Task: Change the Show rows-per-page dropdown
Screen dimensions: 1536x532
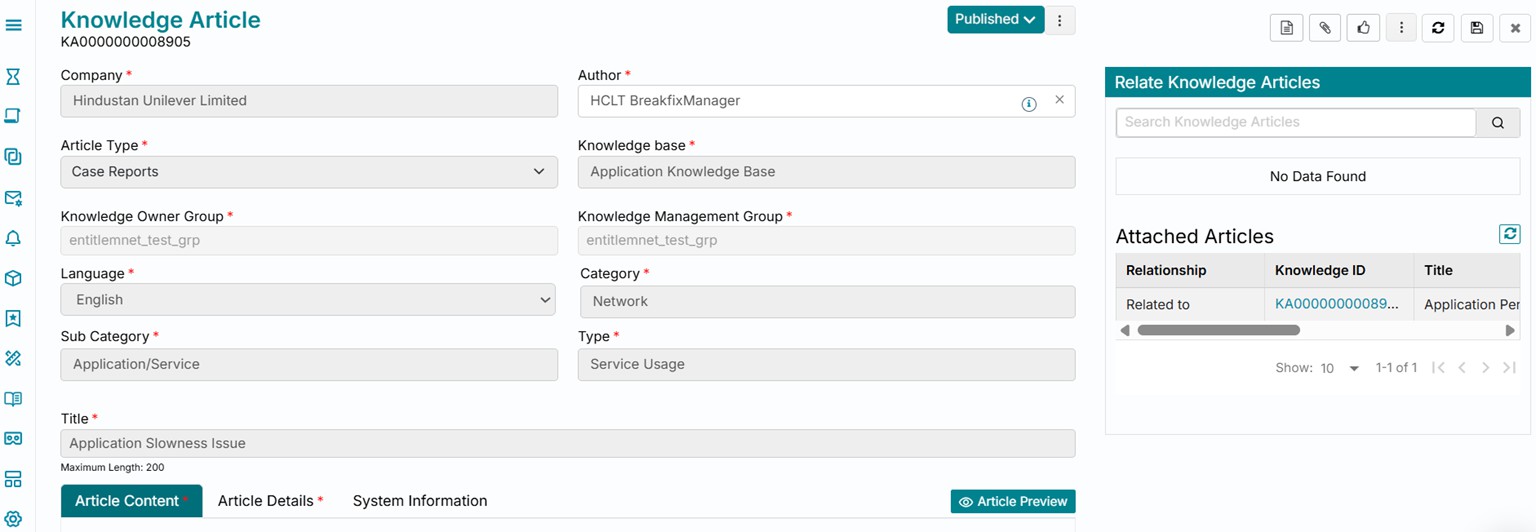Action: coord(1339,368)
